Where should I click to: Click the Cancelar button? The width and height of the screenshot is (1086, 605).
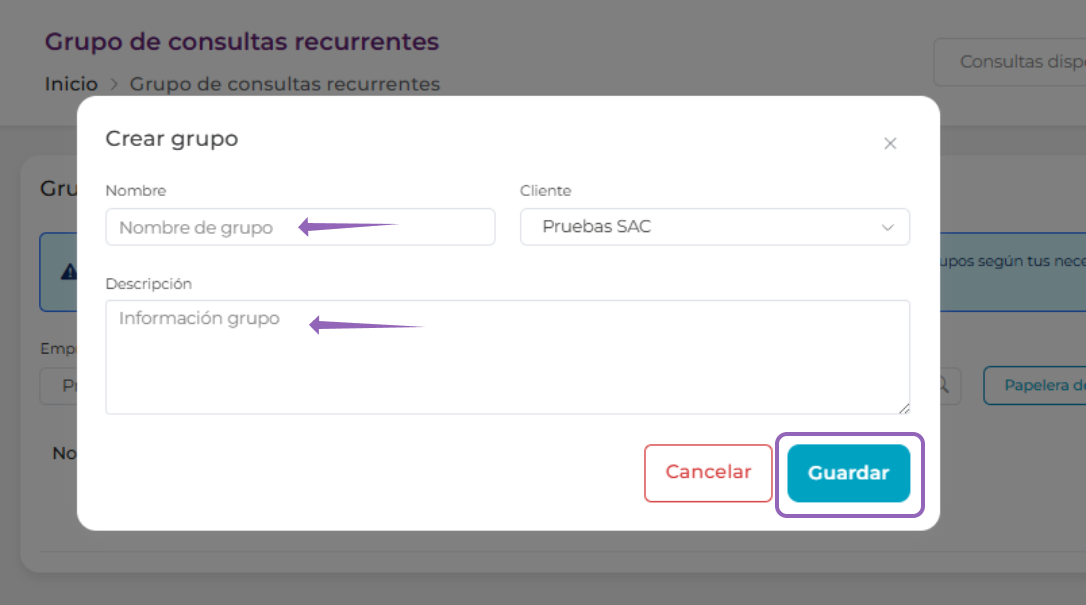[x=708, y=473]
